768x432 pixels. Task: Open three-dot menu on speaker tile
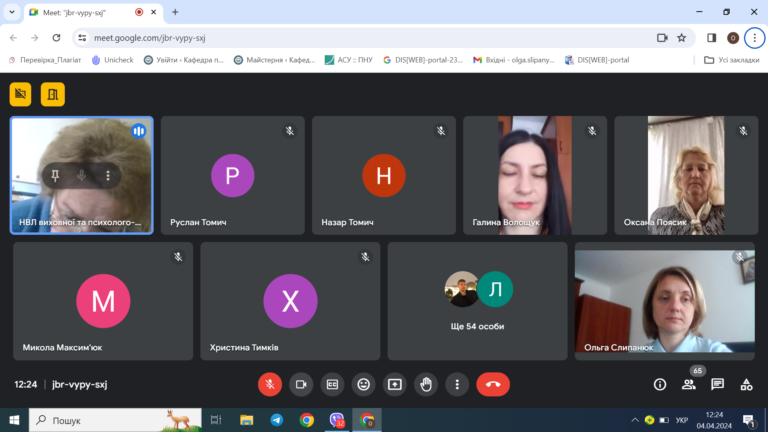pos(108,175)
